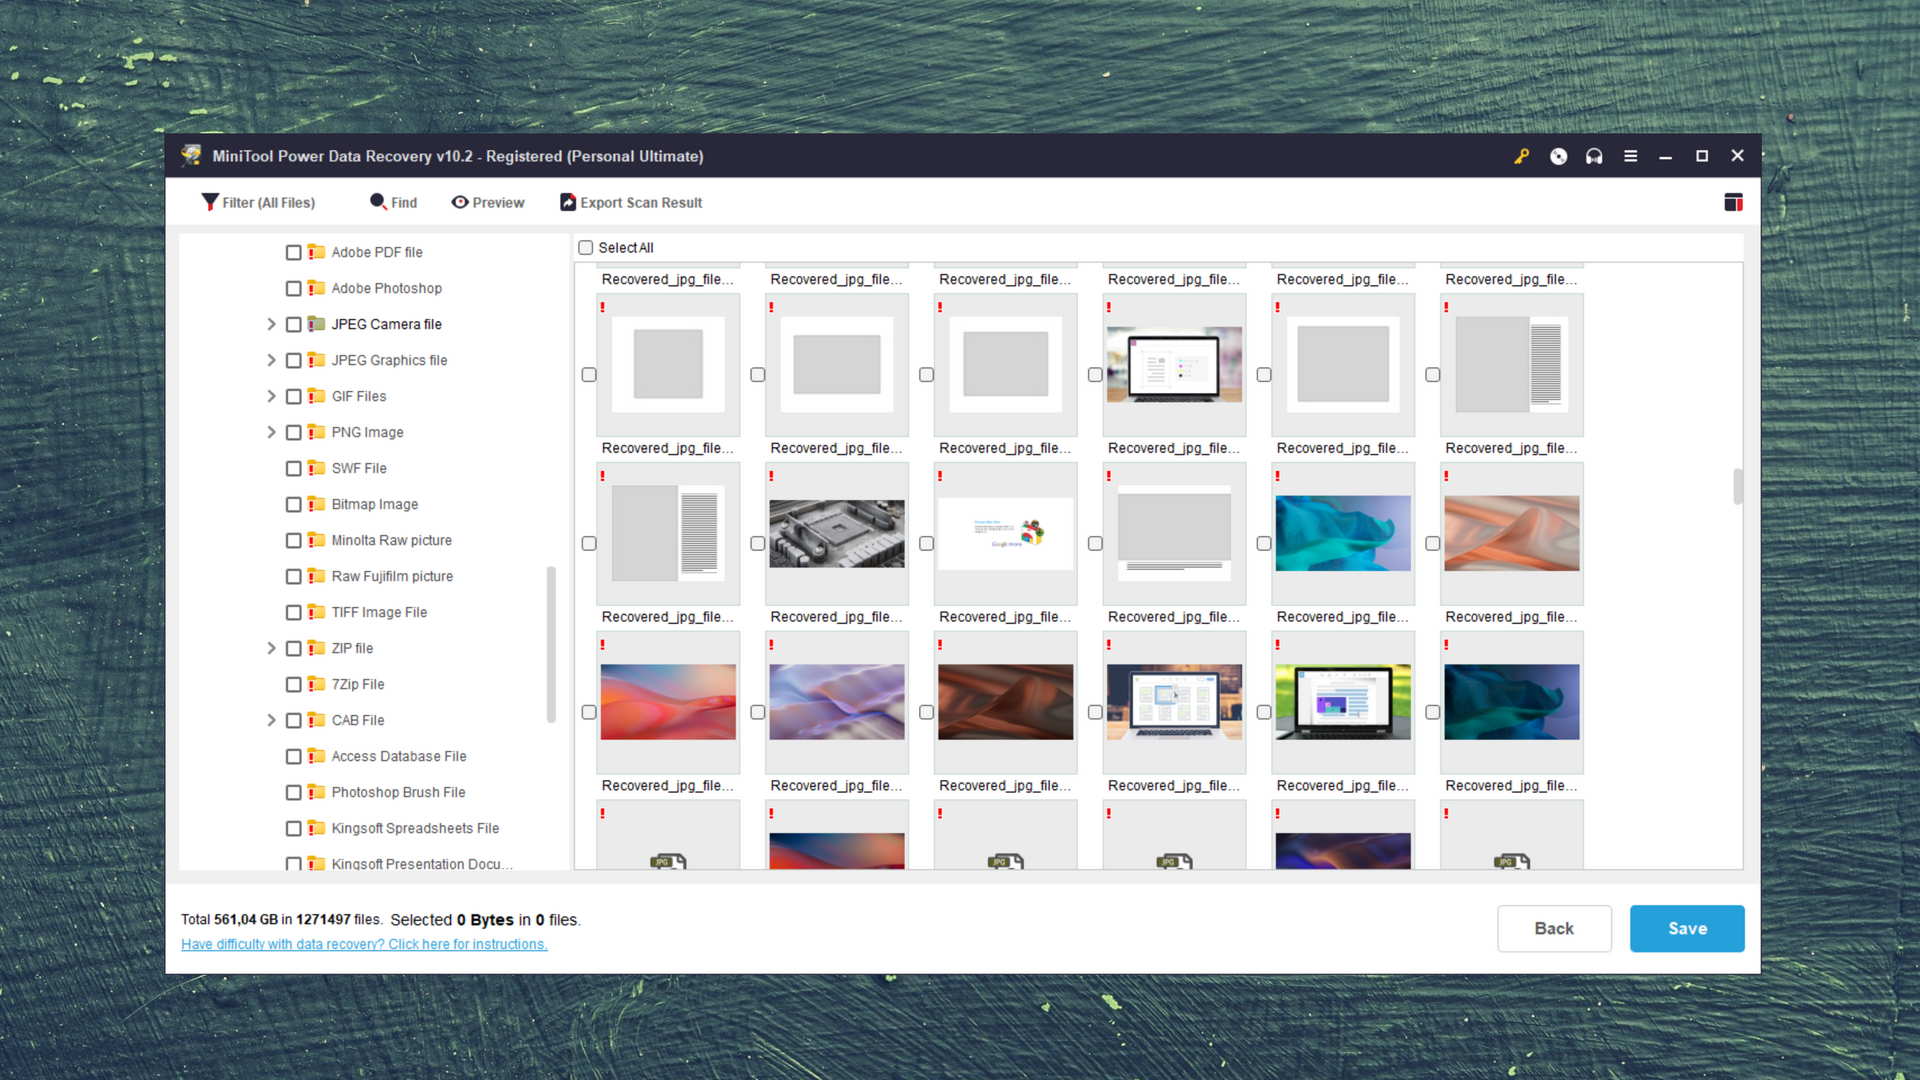Click the thumbnail grid scrollbar handle

tap(1738, 486)
